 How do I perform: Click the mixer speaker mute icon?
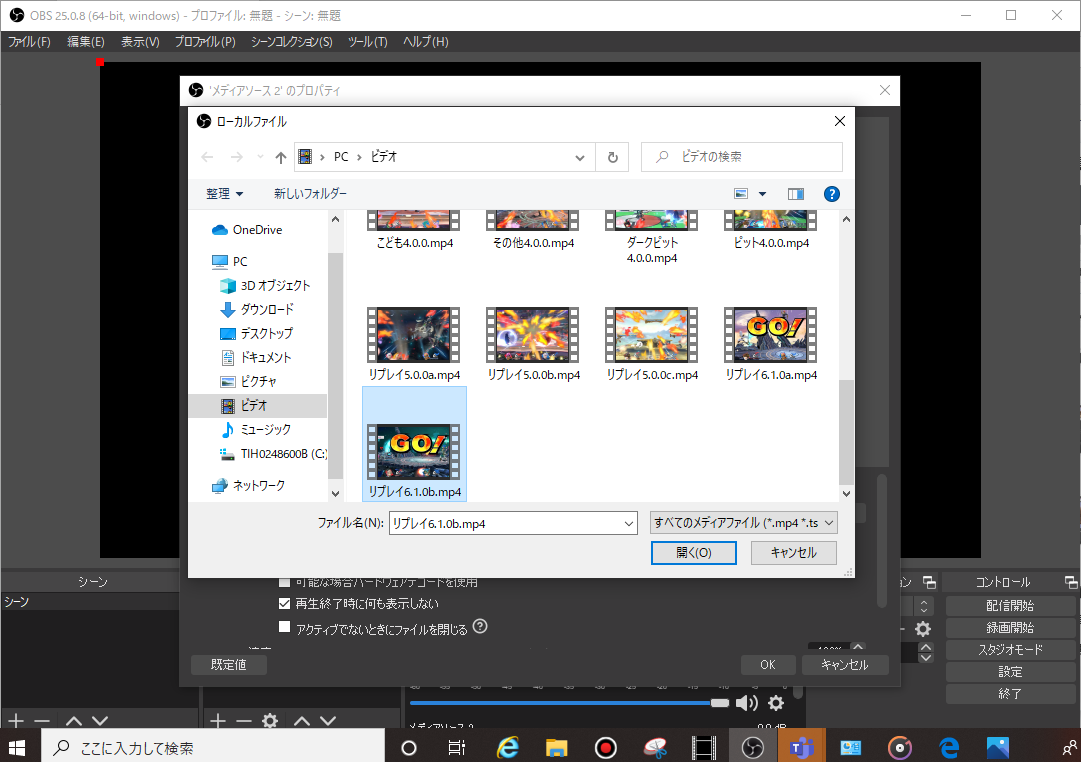(x=747, y=703)
